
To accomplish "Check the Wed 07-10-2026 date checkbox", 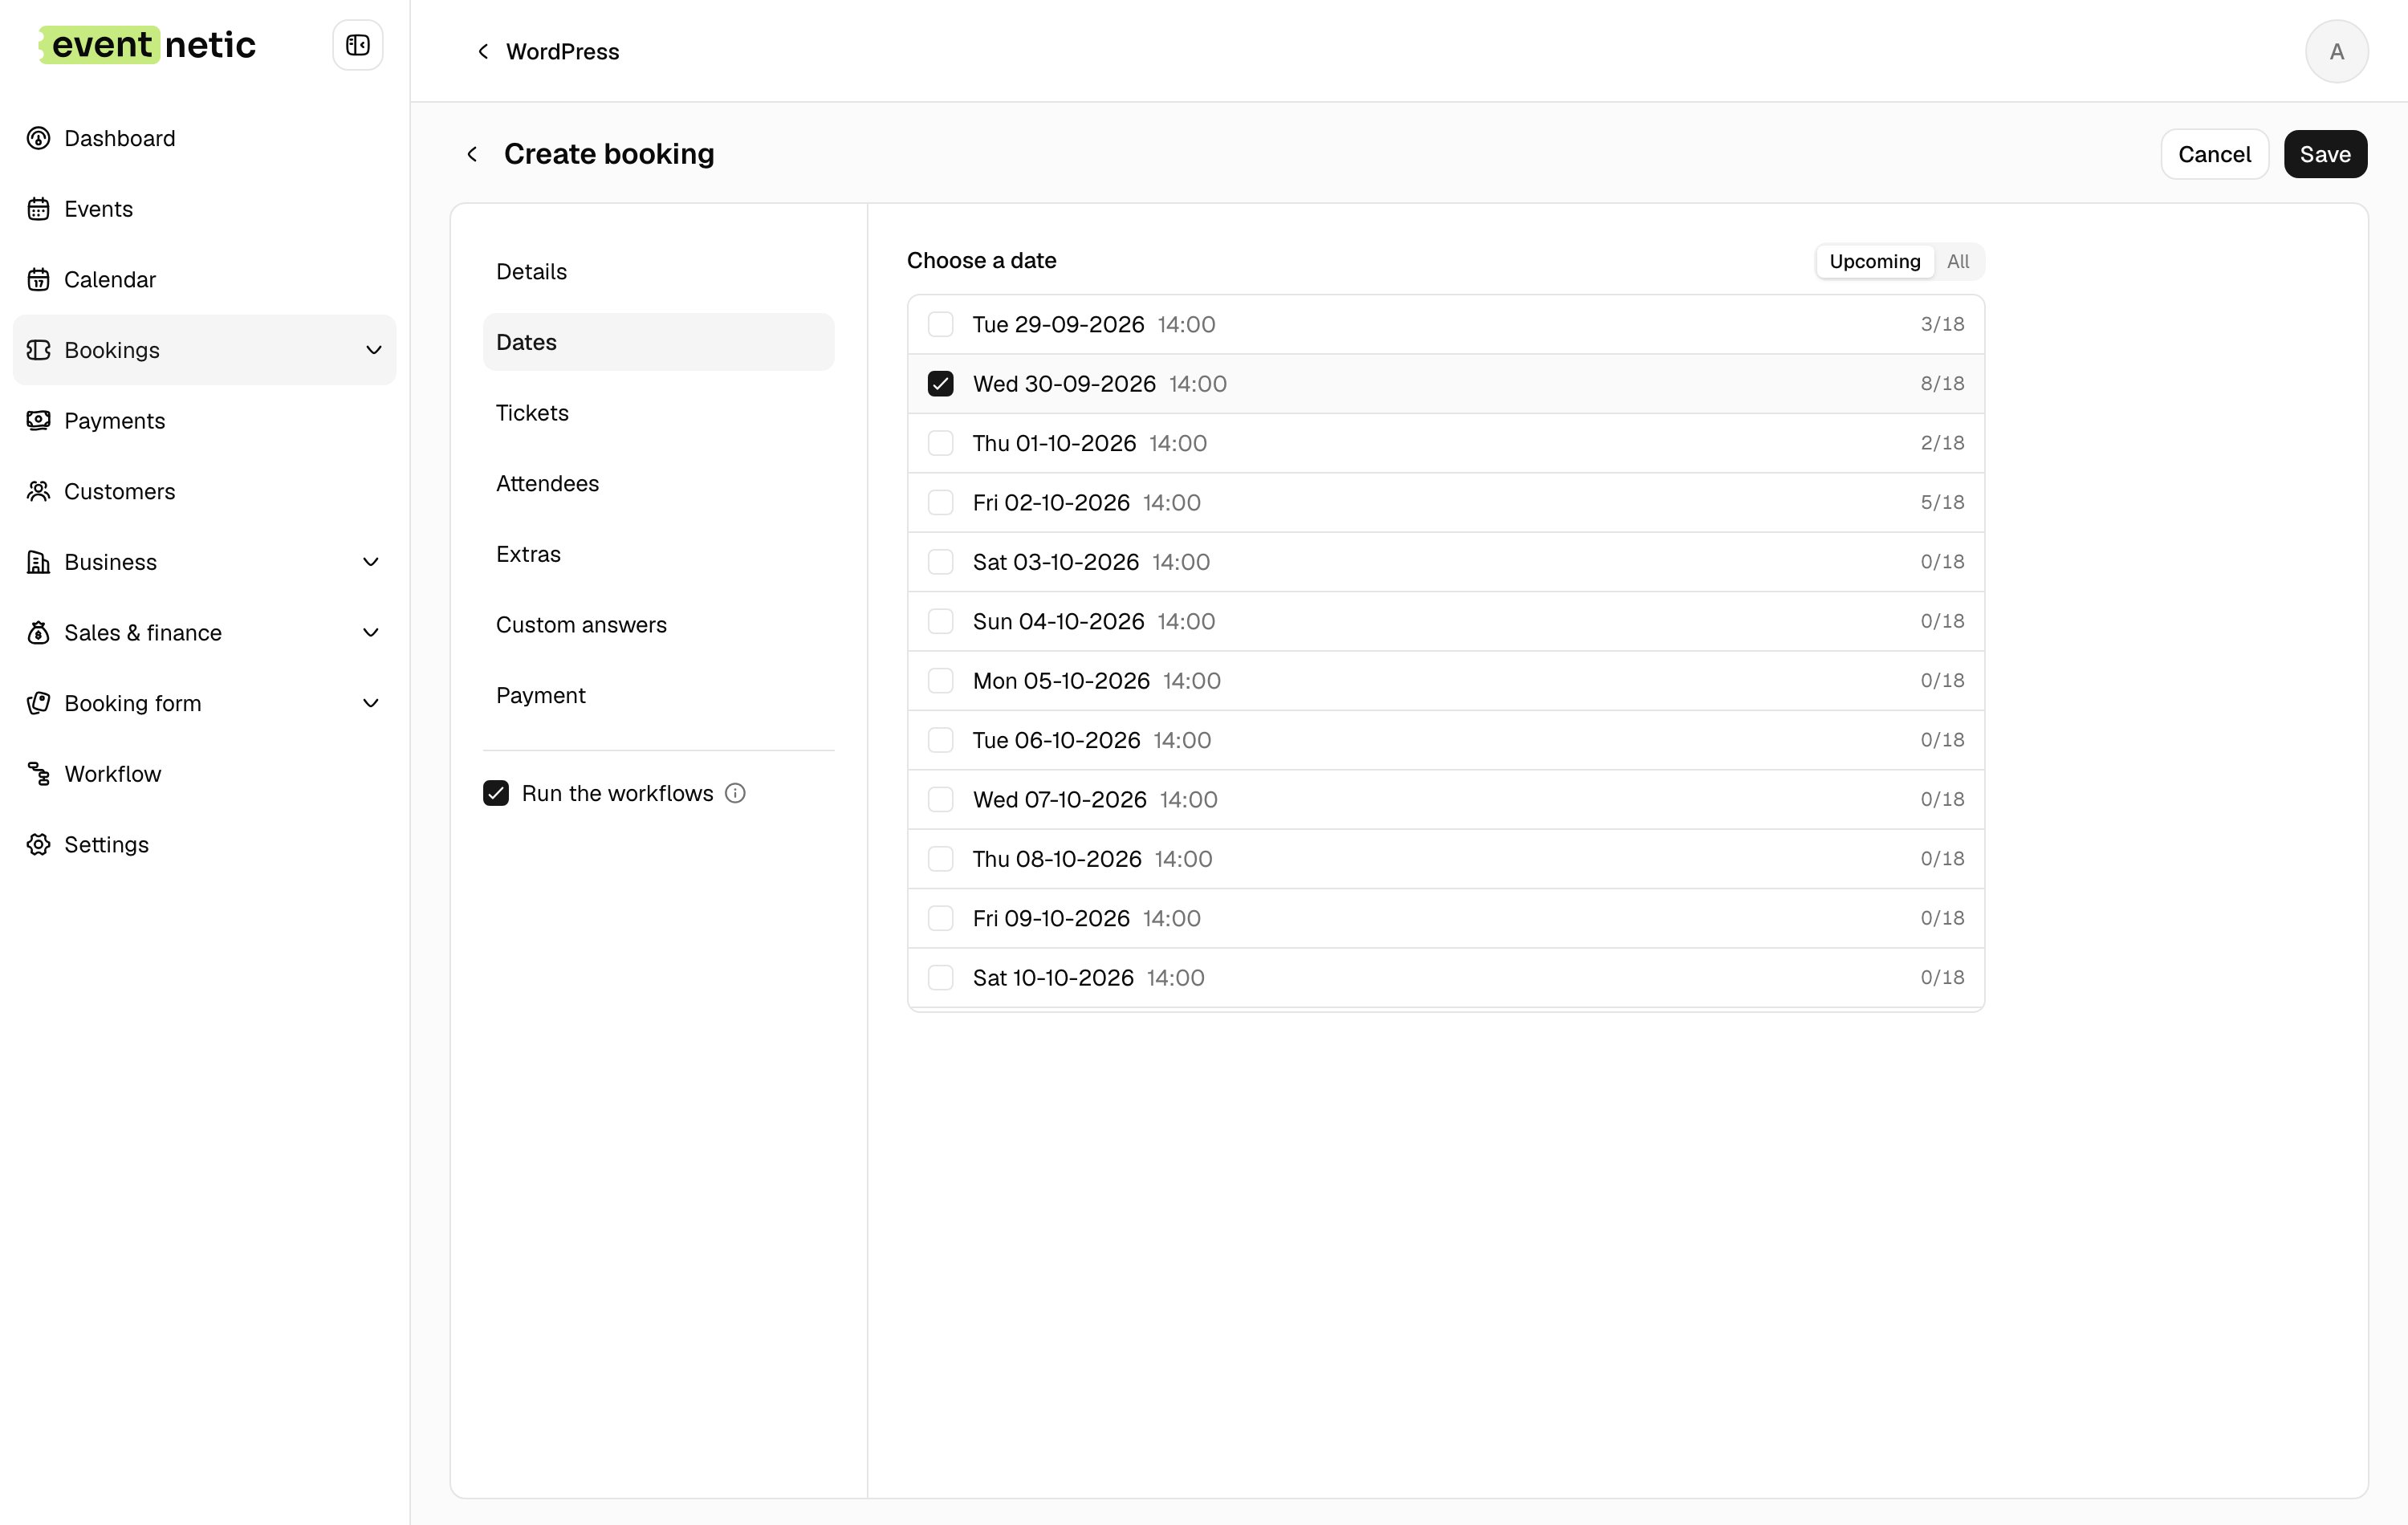I will 940,799.
